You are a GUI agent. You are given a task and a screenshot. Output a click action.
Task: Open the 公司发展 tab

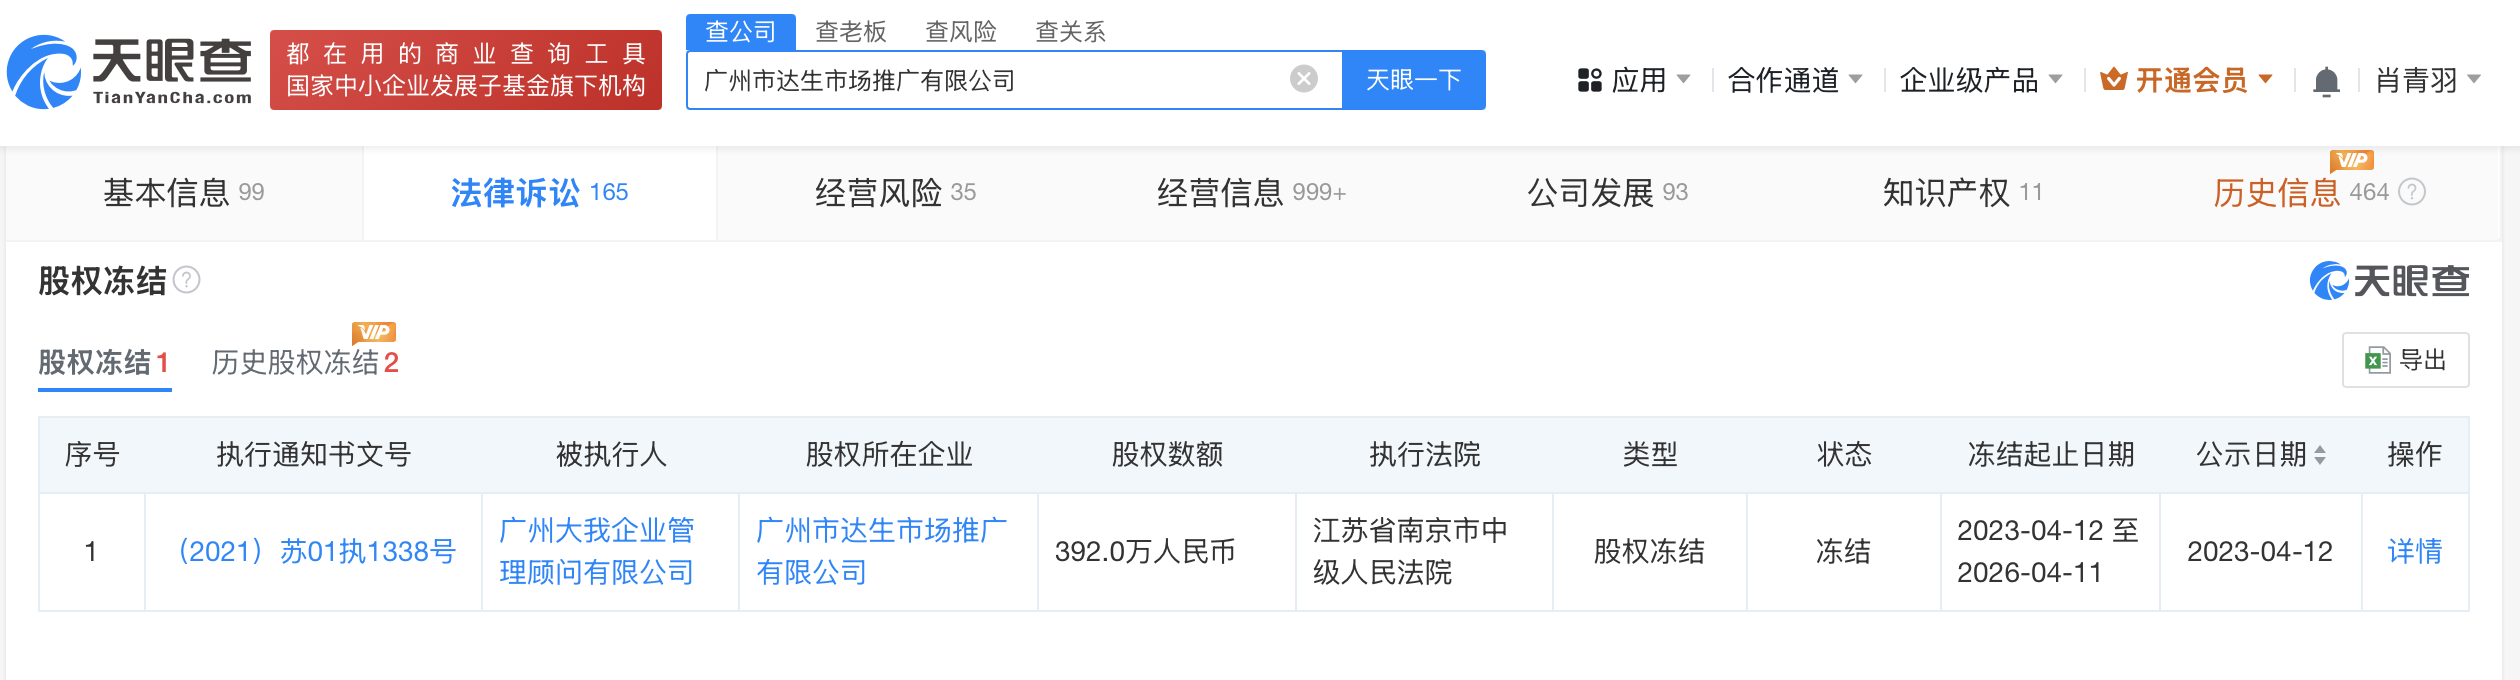(1607, 193)
